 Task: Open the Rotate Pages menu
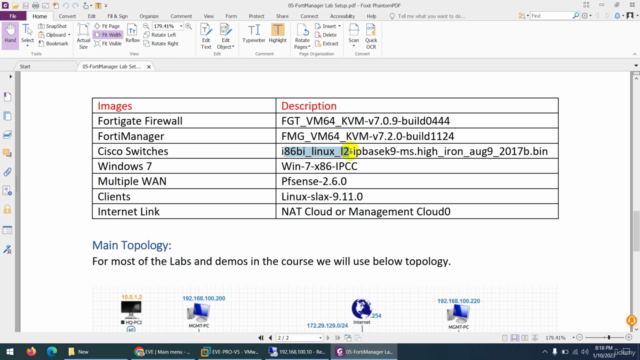coord(302,36)
